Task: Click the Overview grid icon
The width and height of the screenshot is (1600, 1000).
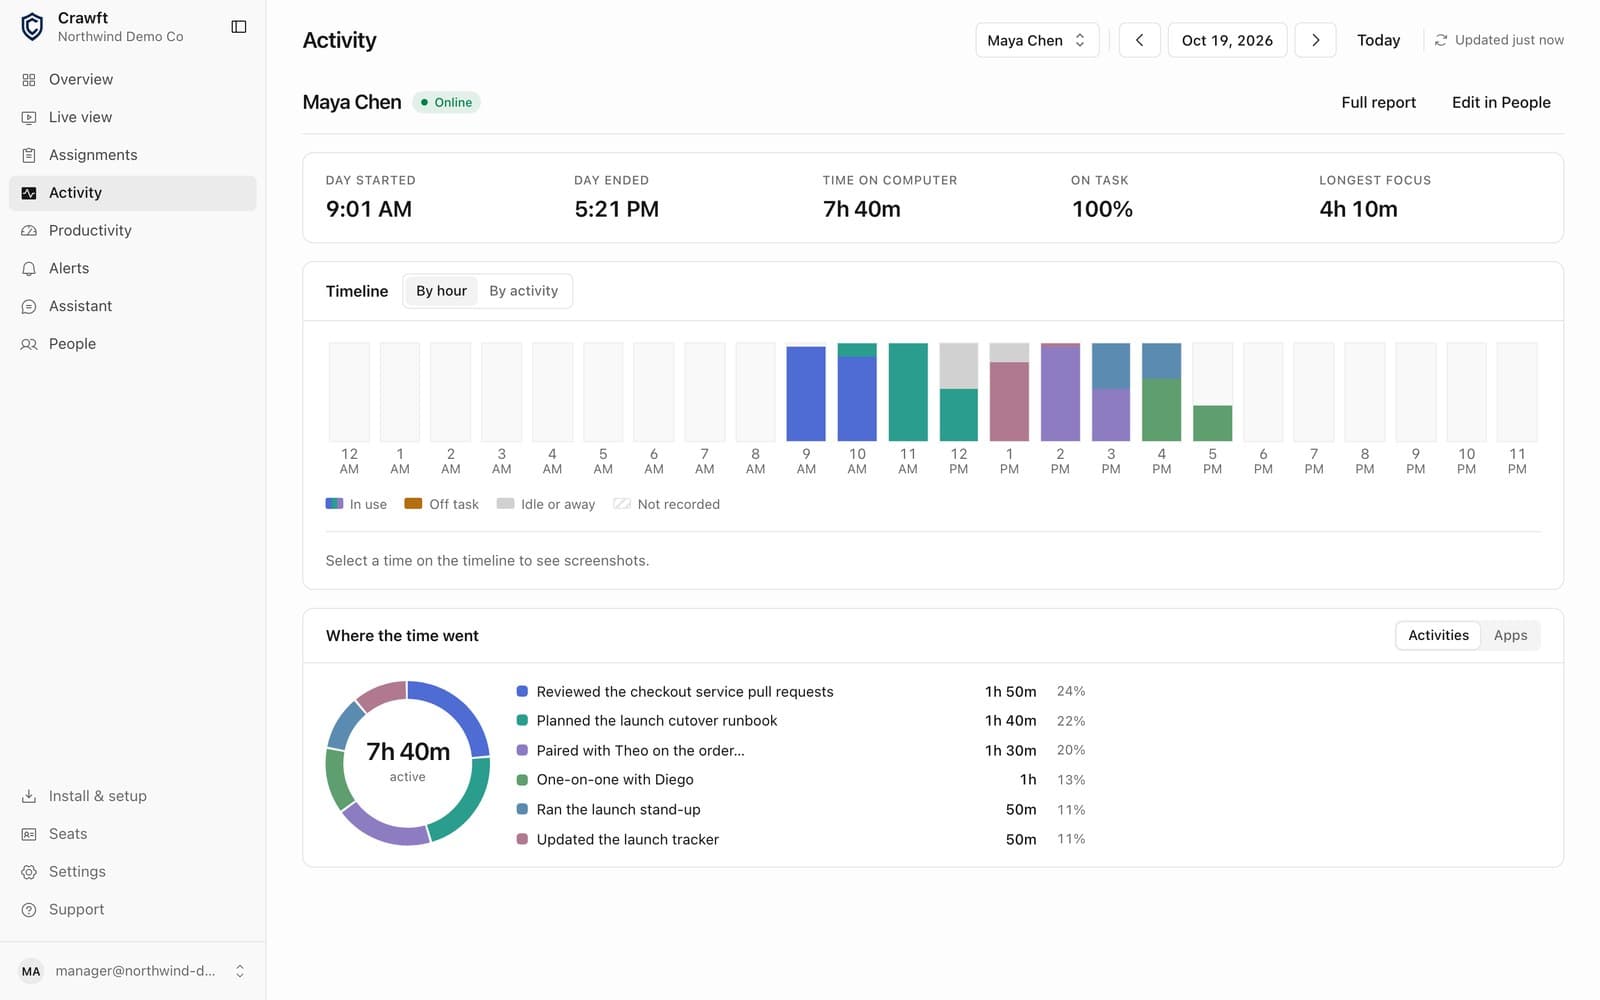Action: 29,80
